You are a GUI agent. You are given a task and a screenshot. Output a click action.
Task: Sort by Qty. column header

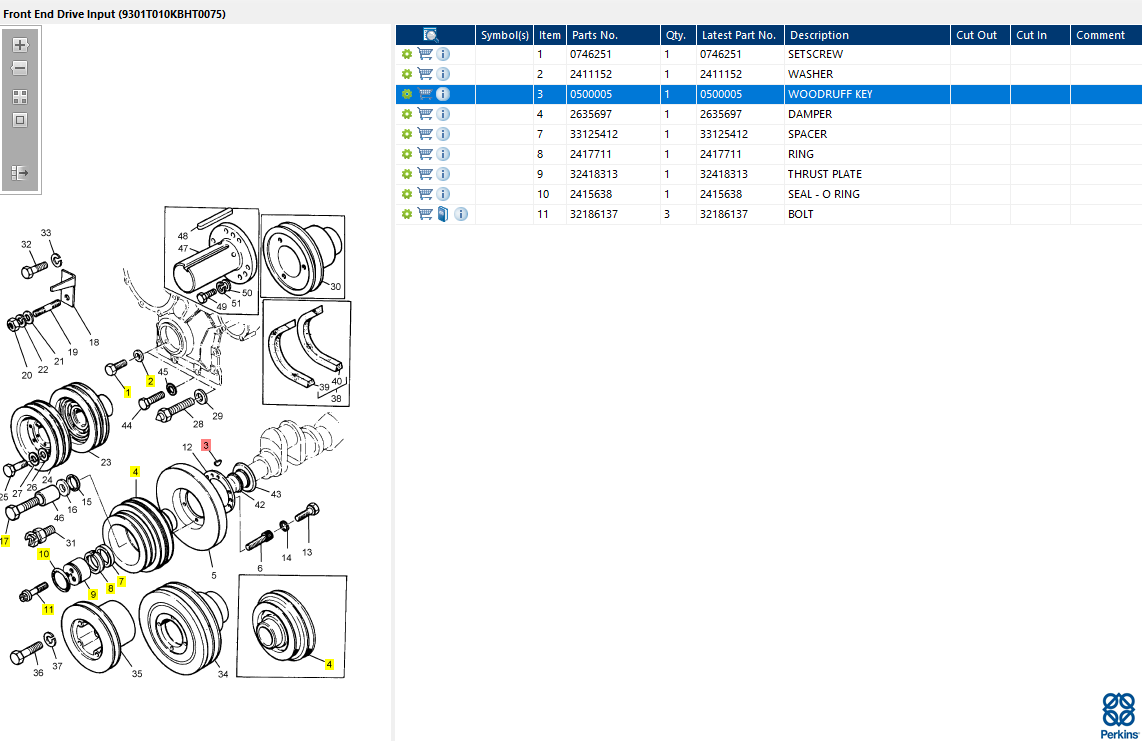coord(678,35)
